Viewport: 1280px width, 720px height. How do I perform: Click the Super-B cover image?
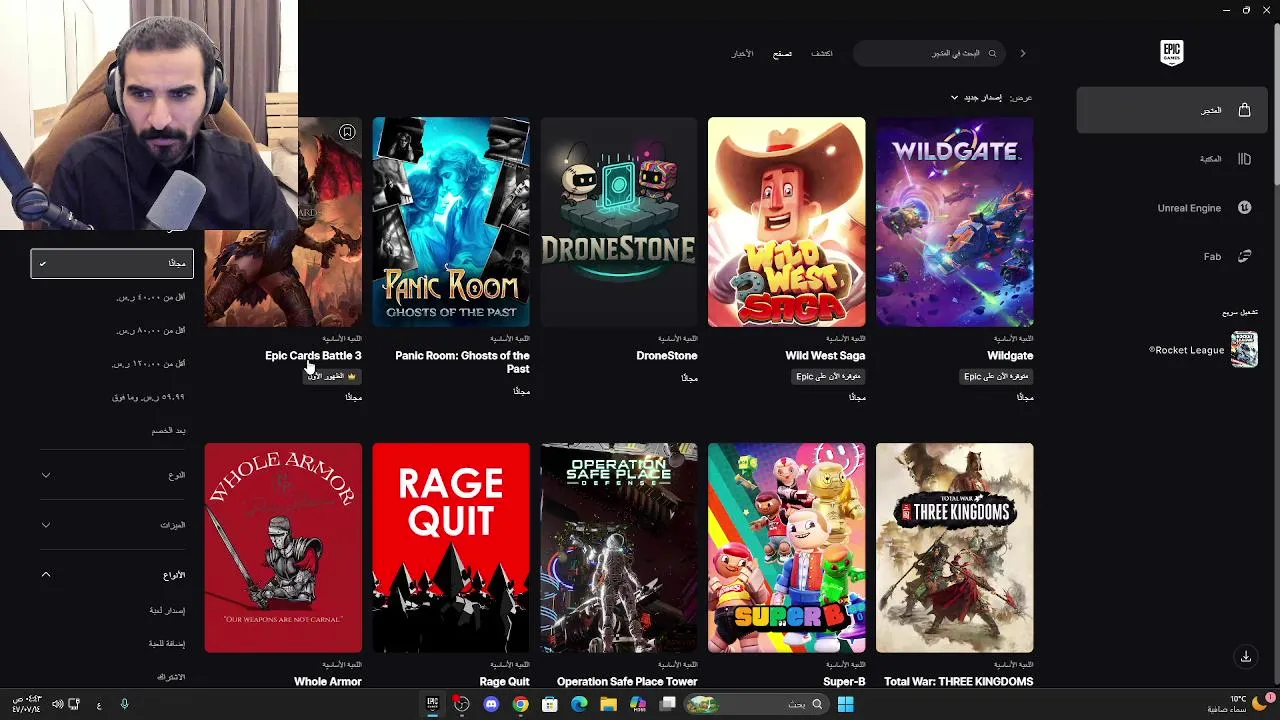click(787, 548)
